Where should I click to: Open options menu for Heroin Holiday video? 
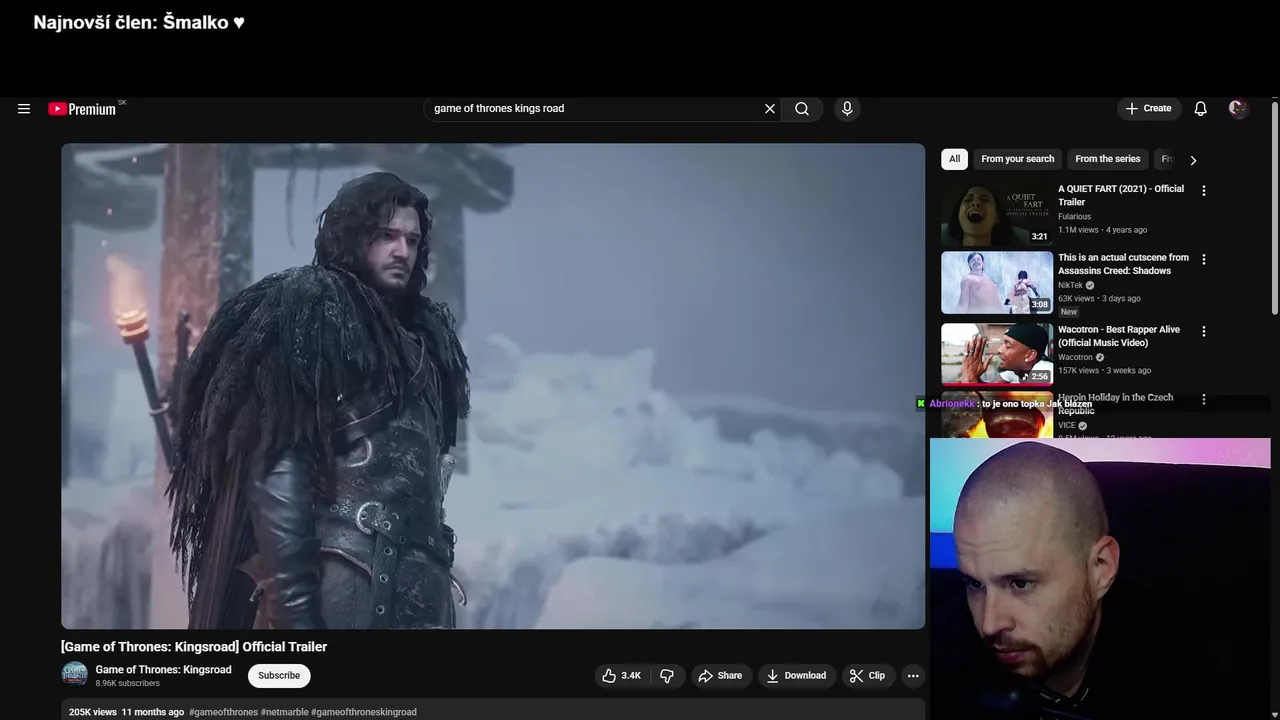(1204, 399)
